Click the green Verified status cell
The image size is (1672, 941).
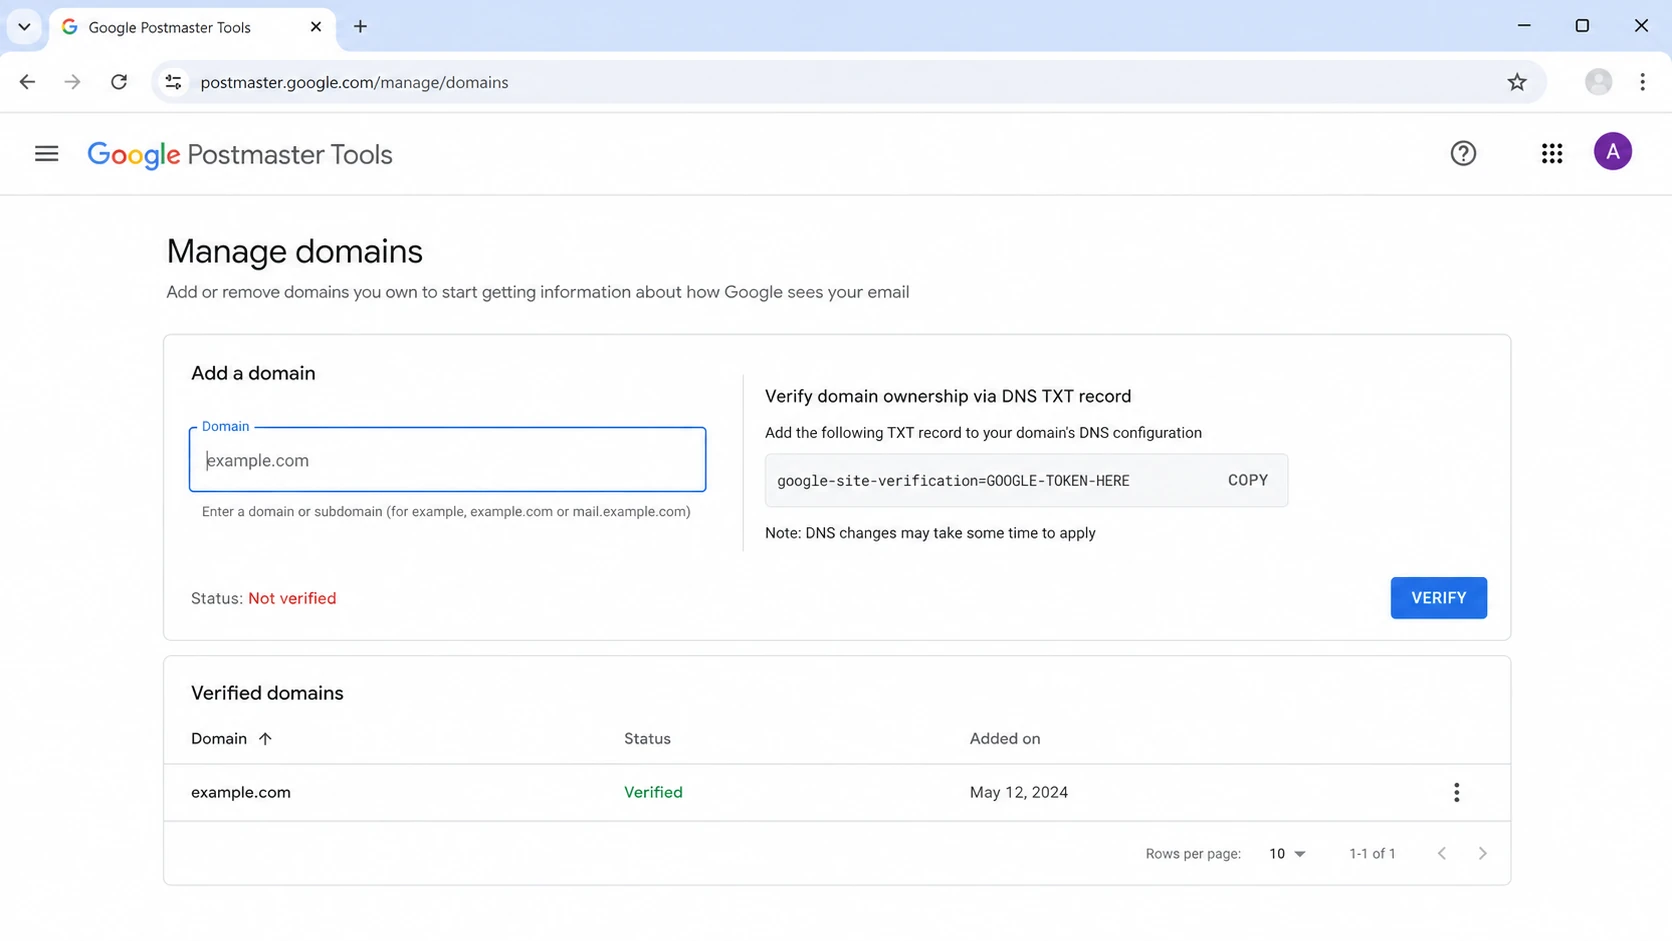653,792
